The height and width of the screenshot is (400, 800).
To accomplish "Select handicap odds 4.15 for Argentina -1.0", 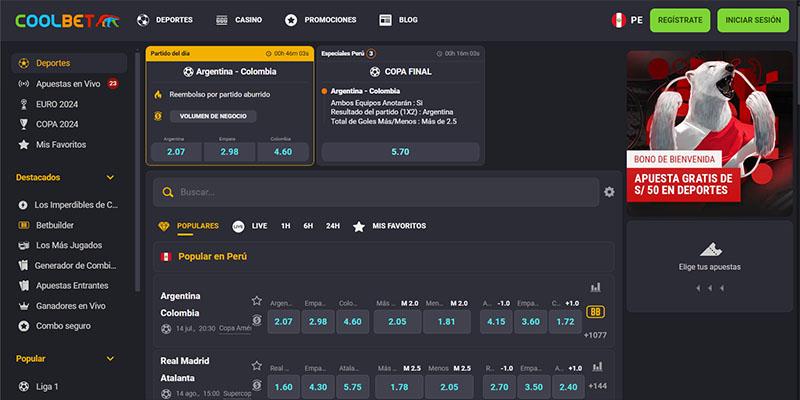I will click(x=496, y=321).
